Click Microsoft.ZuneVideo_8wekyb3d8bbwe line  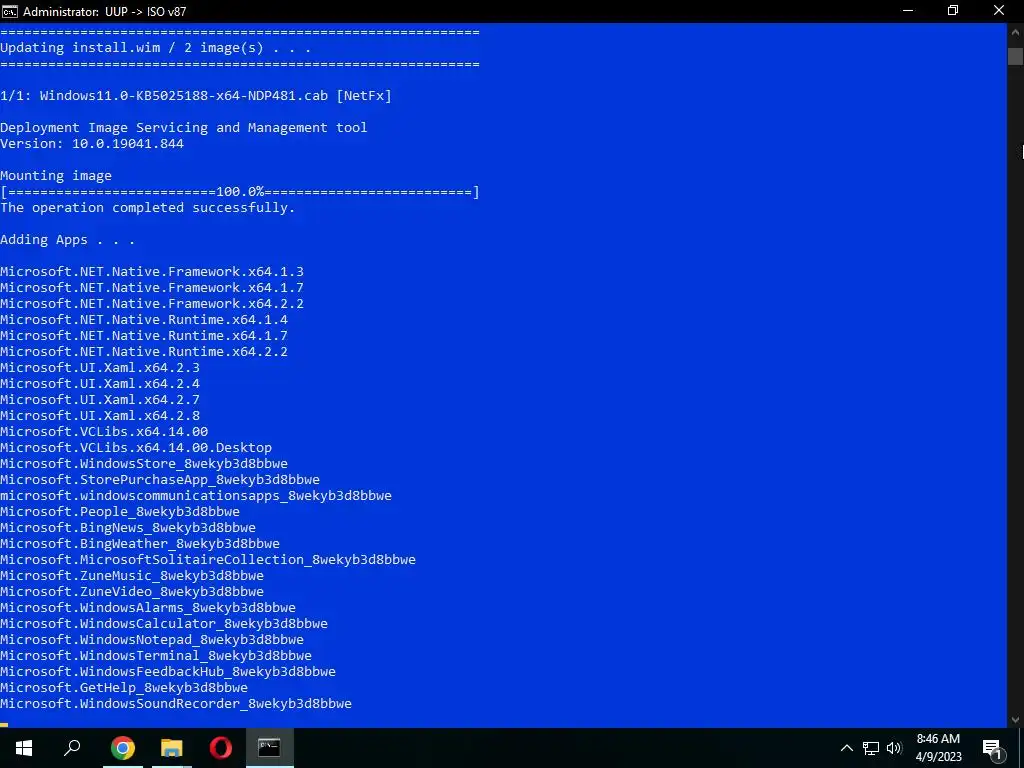[x=132, y=592]
